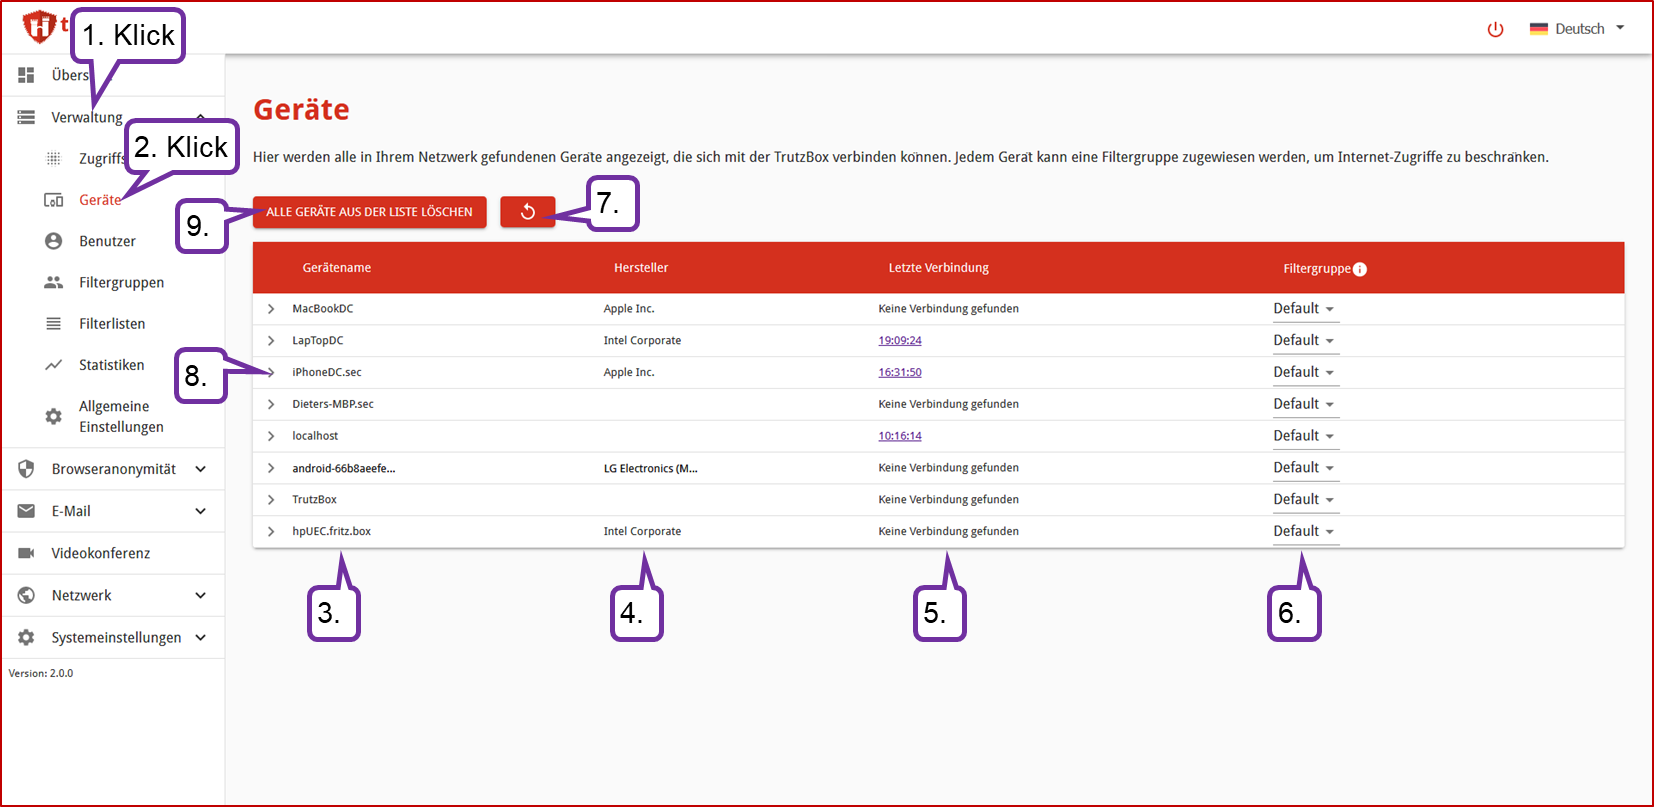Screen dimensions: 1654x807
Task: Open filter group dropdown for android-66b8aeefe
Action: tap(1304, 468)
